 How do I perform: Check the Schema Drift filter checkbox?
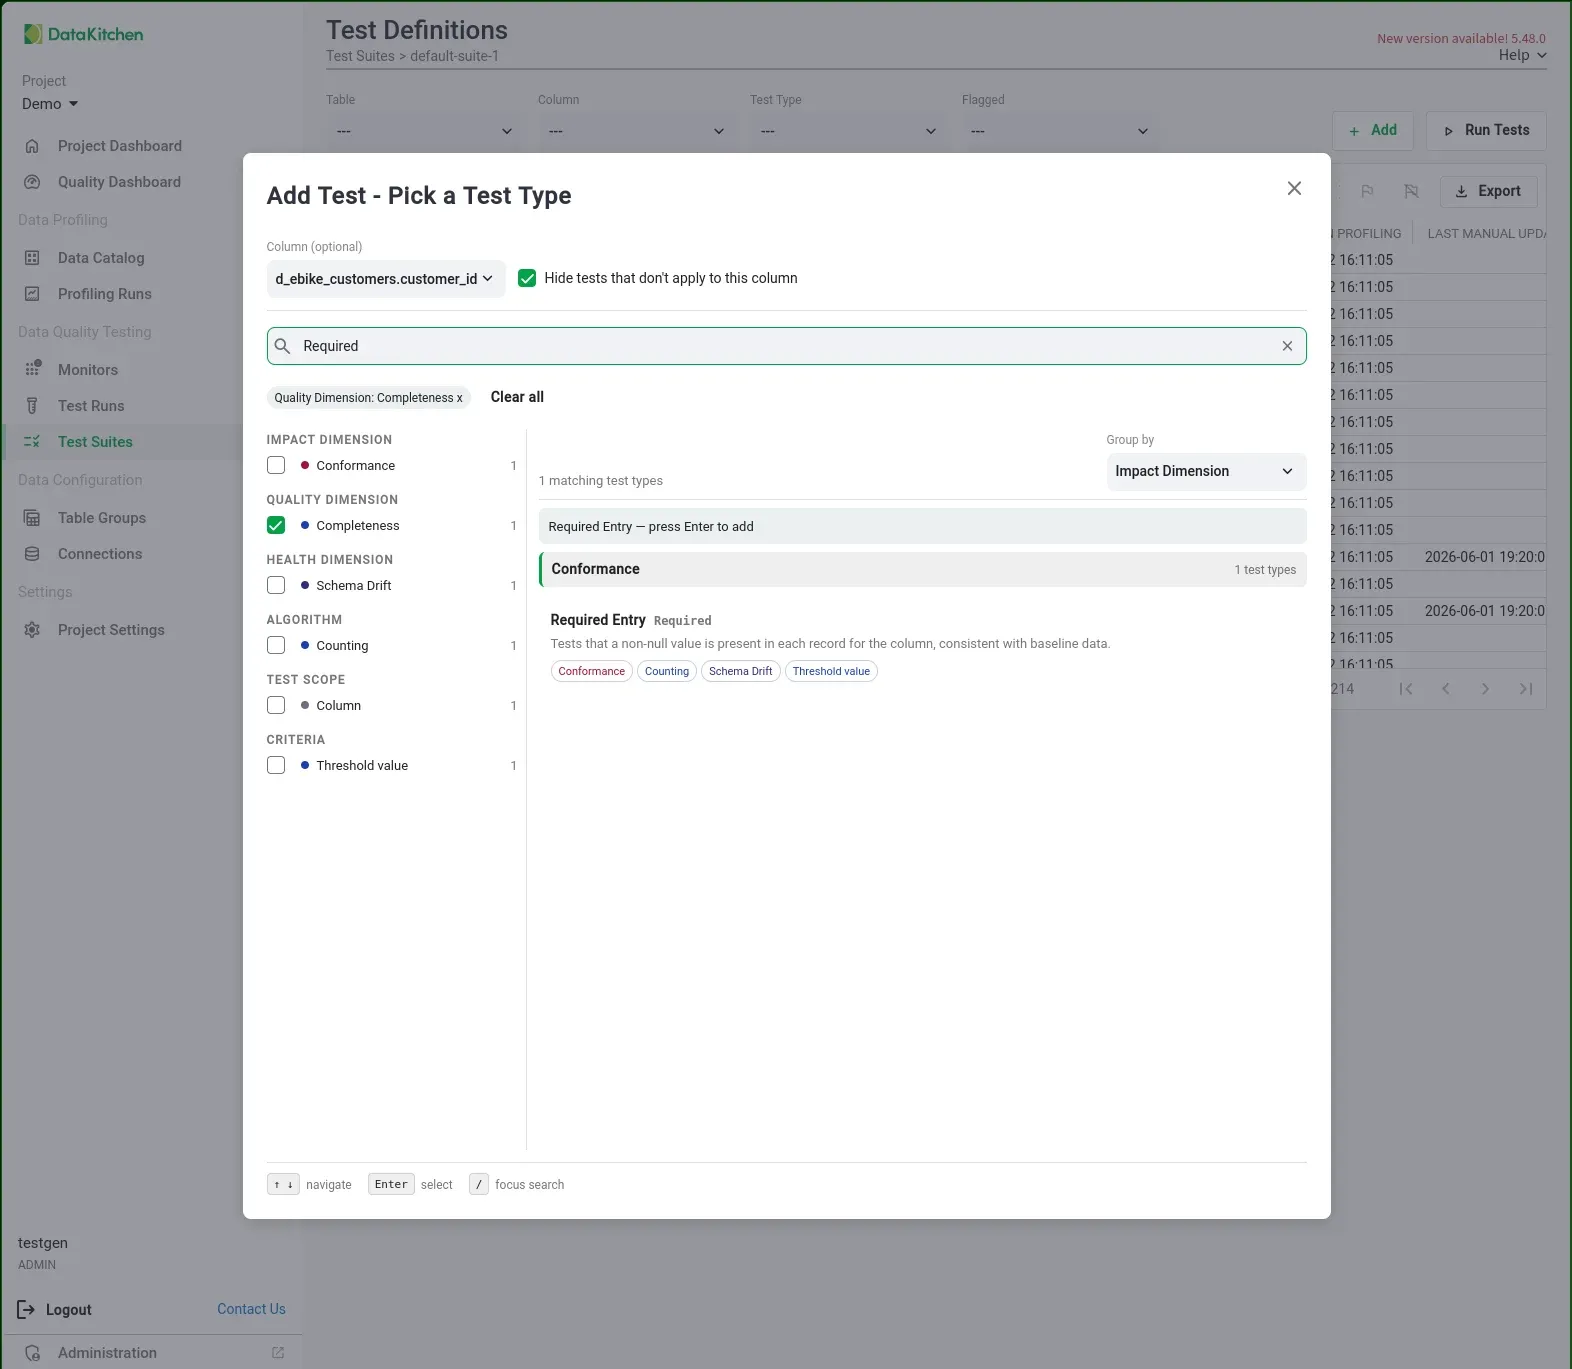[276, 585]
